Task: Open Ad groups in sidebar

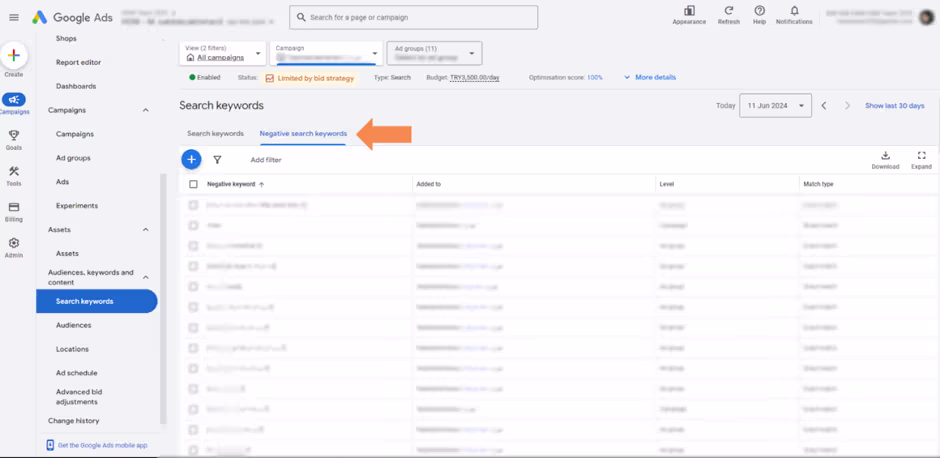Action: point(73,158)
